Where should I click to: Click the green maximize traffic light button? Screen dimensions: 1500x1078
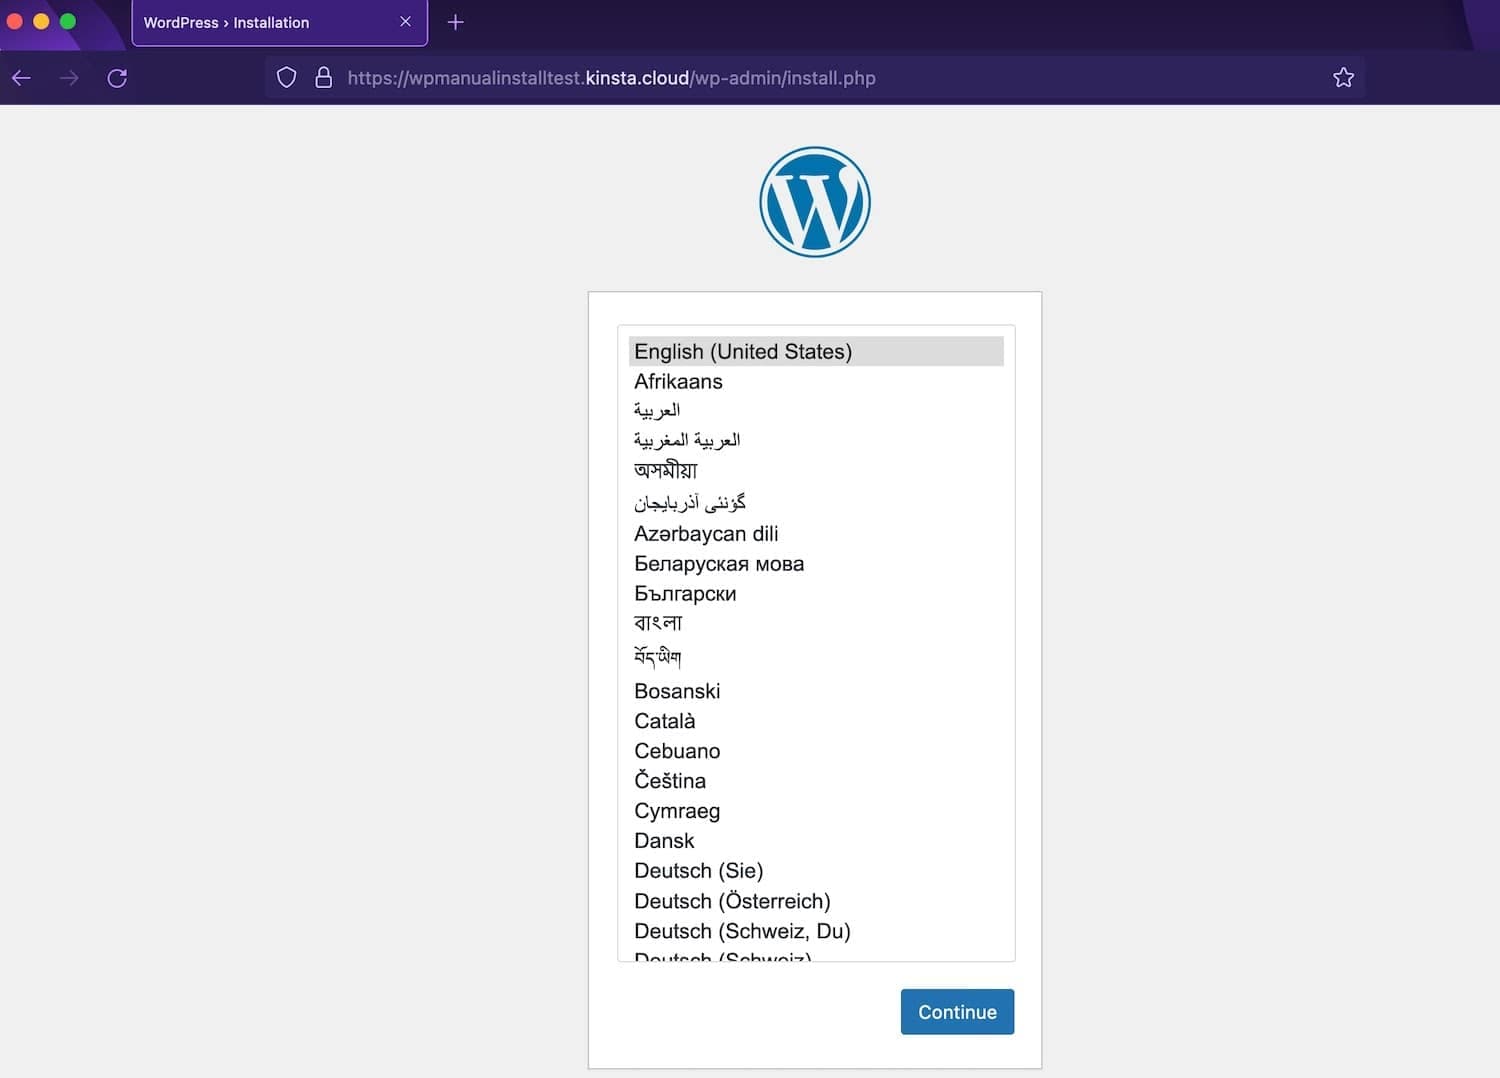pyautogui.click(x=67, y=20)
